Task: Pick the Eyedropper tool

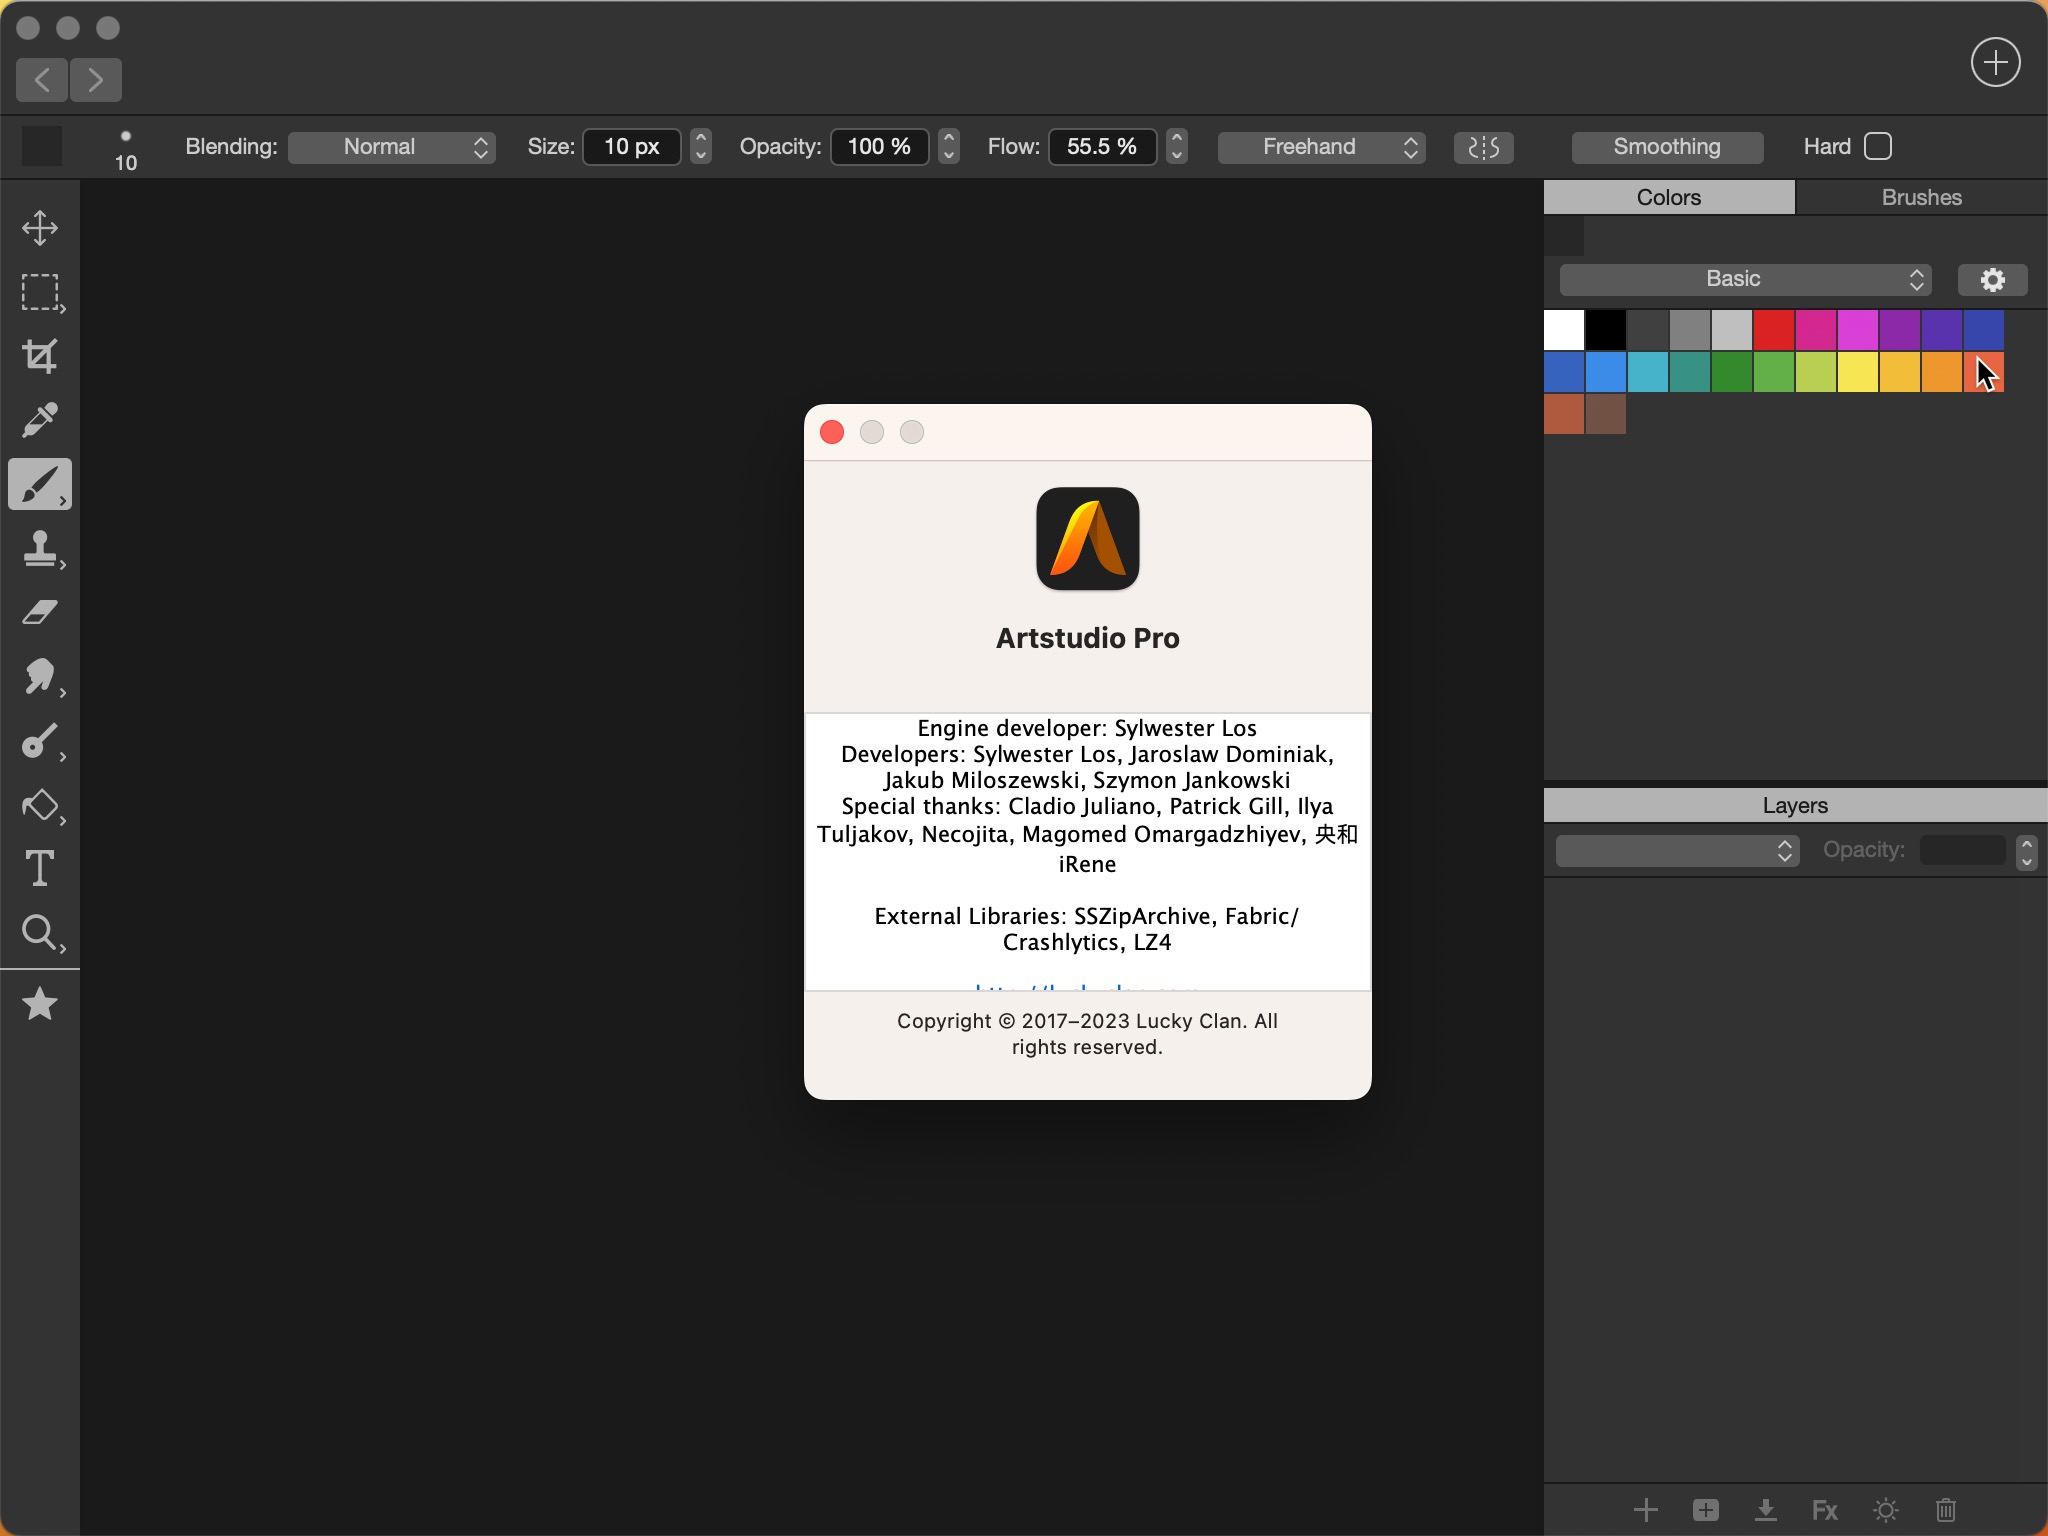Action: tap(40, 420)
